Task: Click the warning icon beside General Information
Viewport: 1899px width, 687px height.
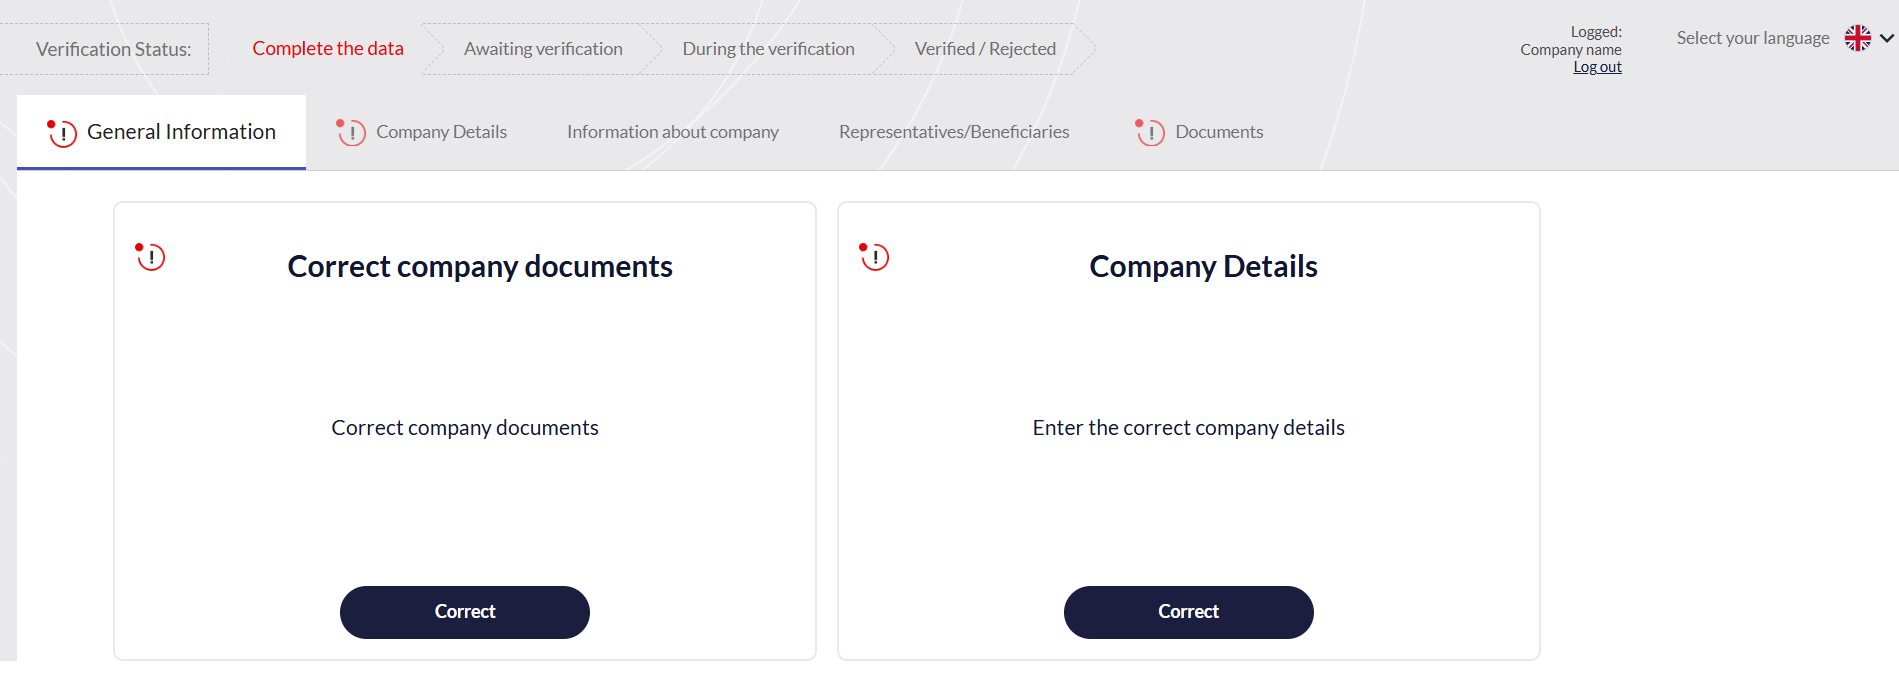Action: point(62,131)
